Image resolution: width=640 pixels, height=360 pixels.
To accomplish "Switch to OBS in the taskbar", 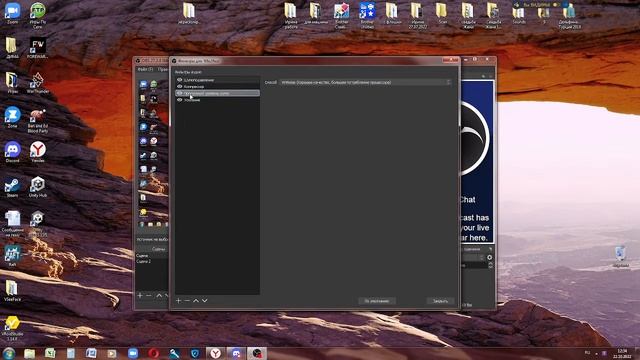I will 257,353.
